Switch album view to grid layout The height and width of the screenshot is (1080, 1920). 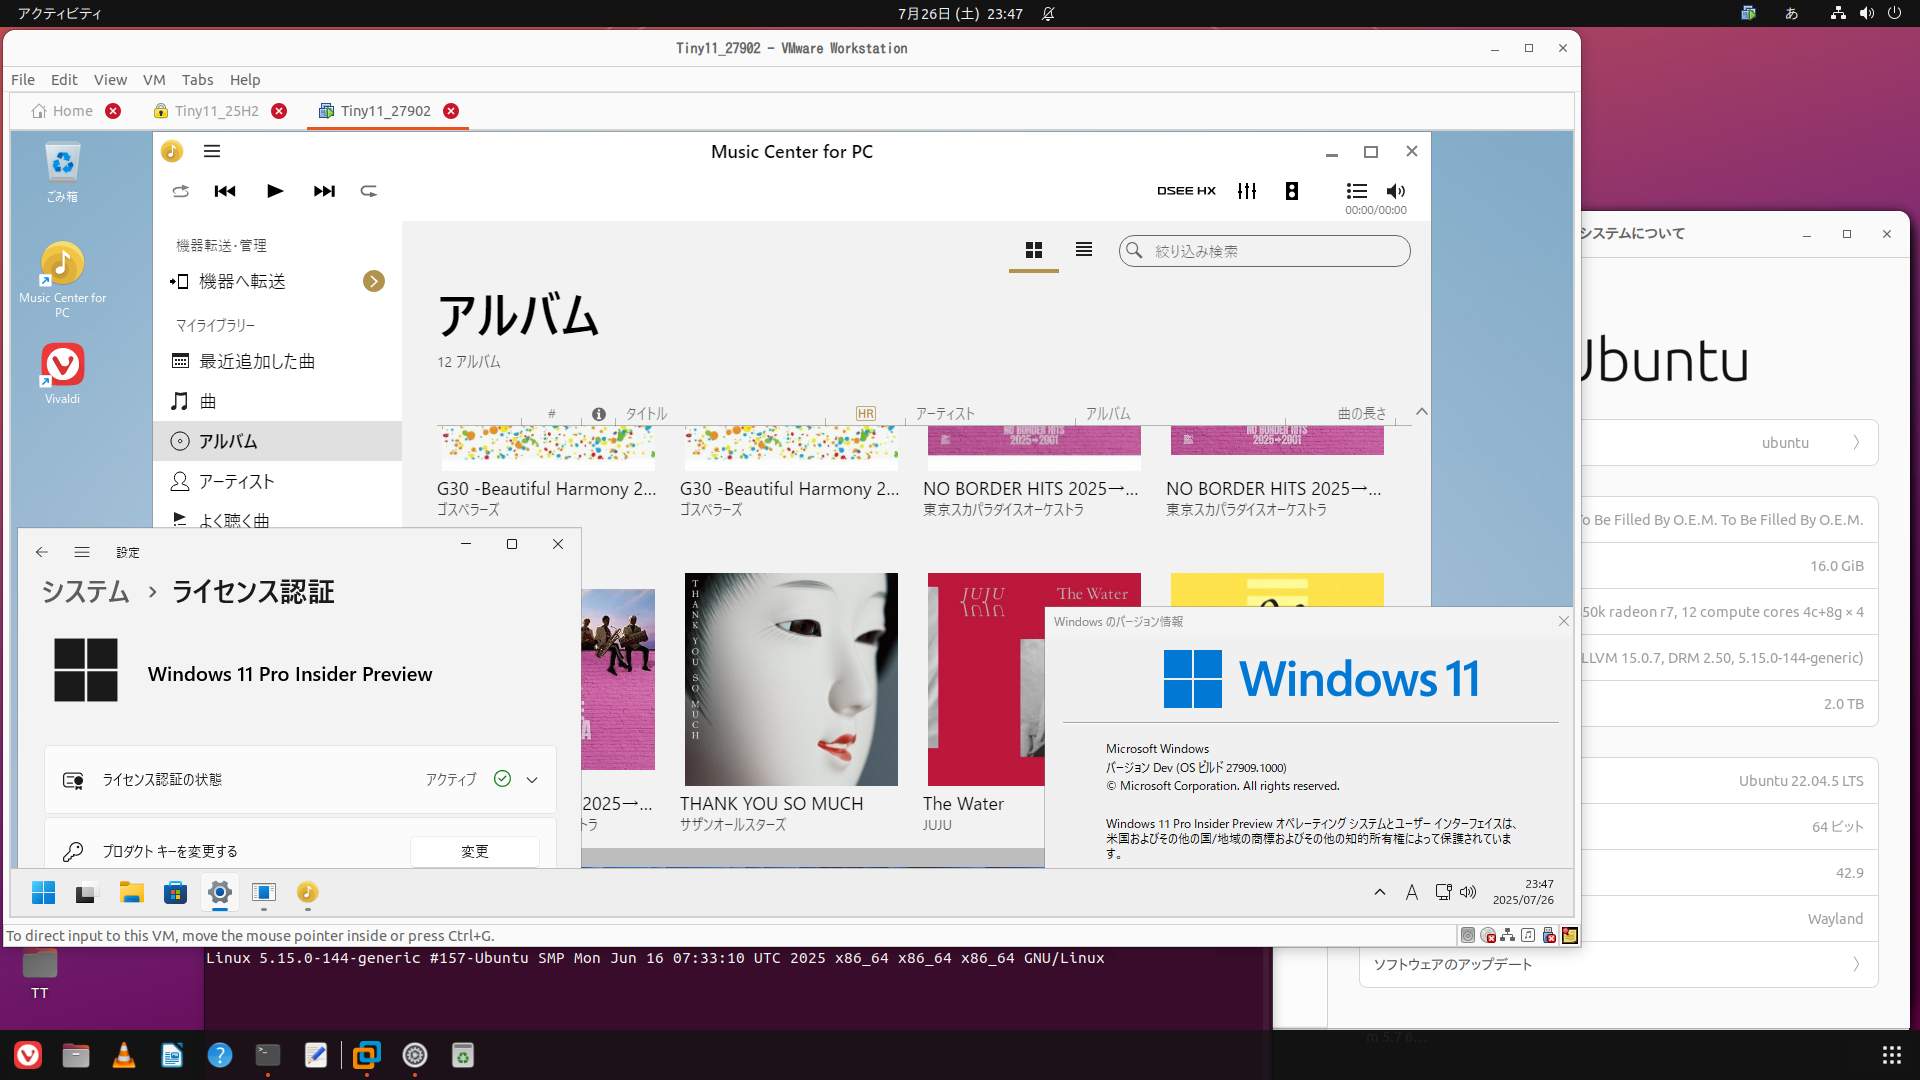1034,250
